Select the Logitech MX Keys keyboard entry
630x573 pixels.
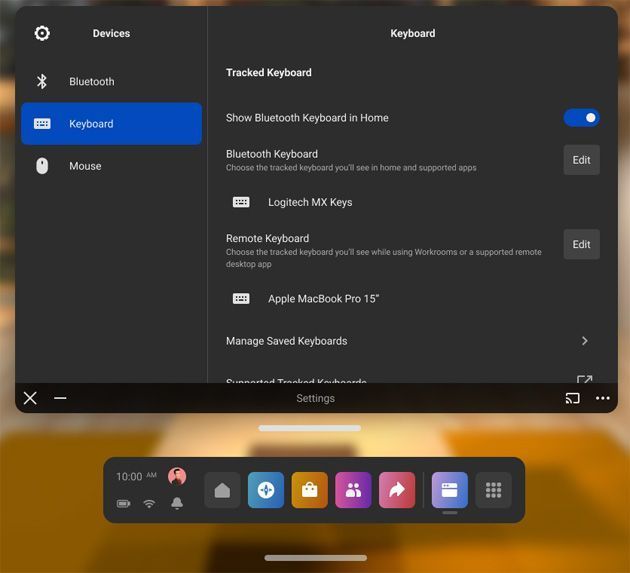click(310, 202)
